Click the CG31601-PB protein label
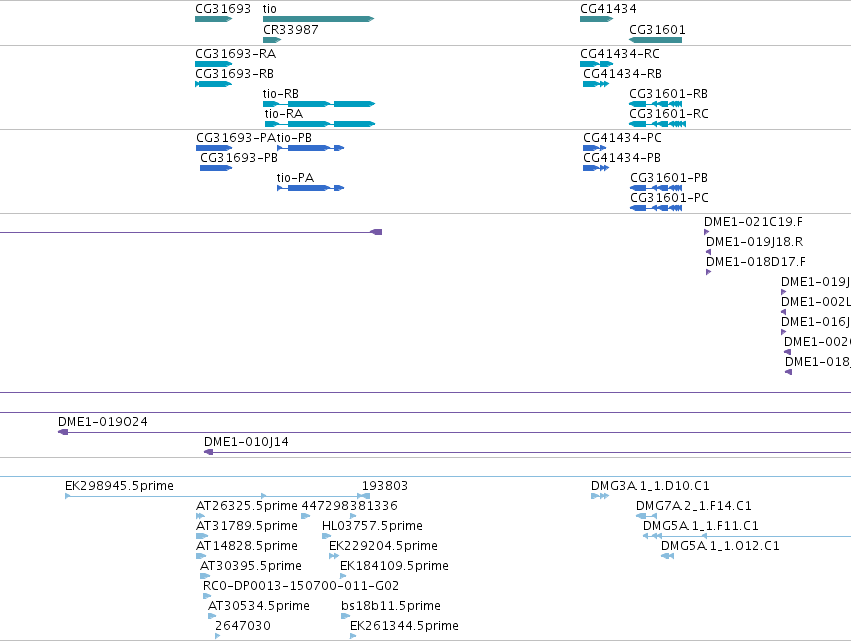The image size is (851, 641). (669, 178)
